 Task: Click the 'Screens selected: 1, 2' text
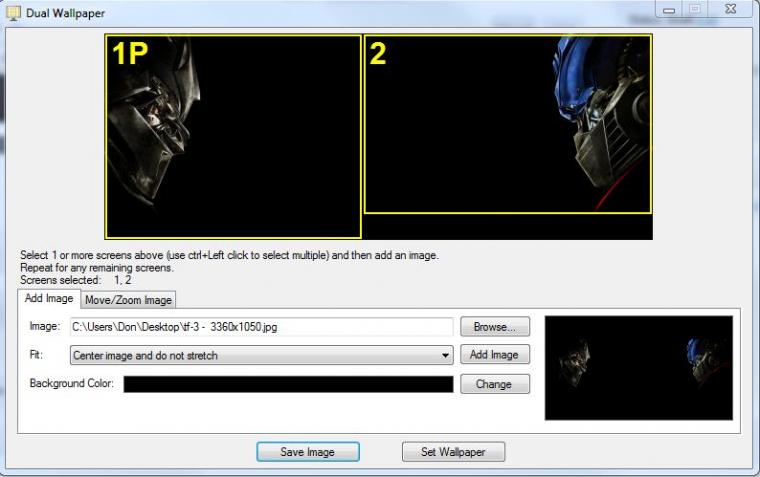click(76, 280)
